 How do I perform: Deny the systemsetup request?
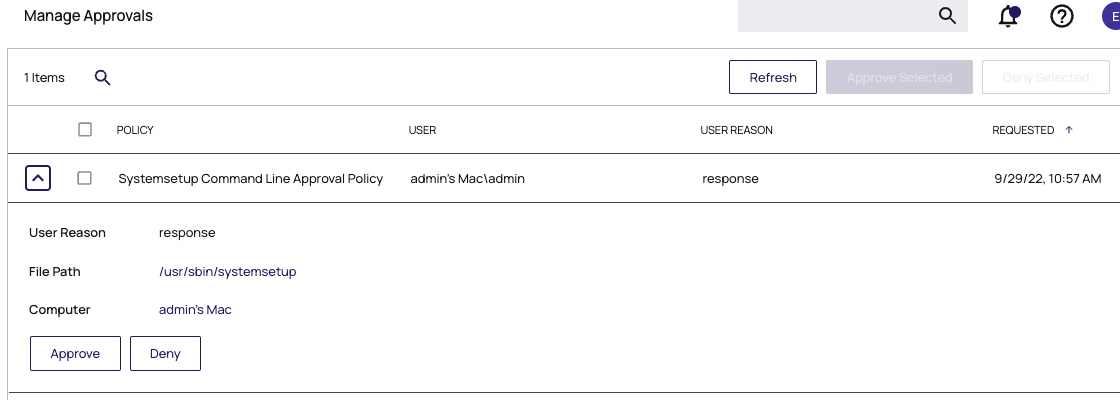165,354
